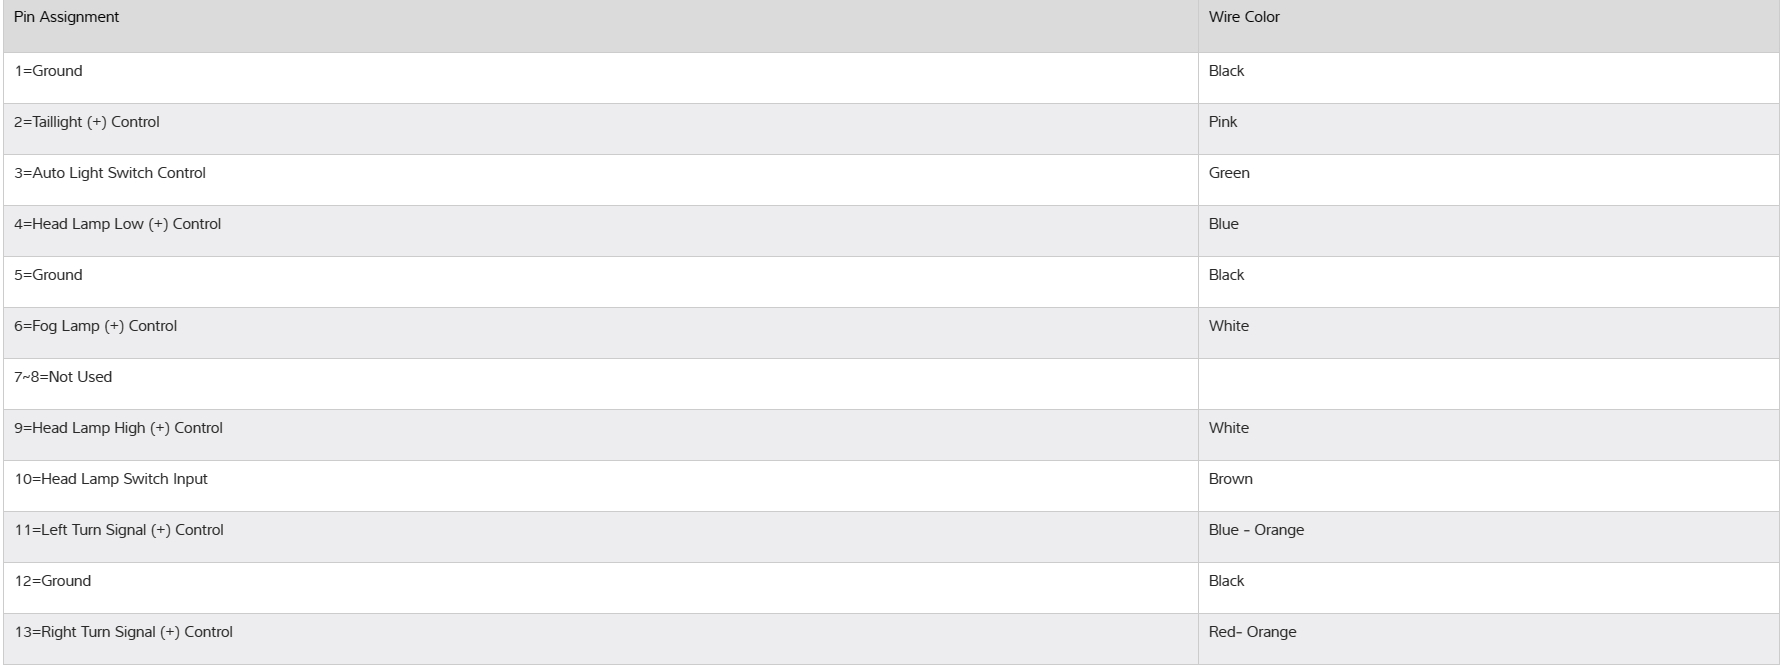The width and height of the screenshot is (1780, 667).
Task: Select the Pink wire color cell
Action: tap(1222, 122)
